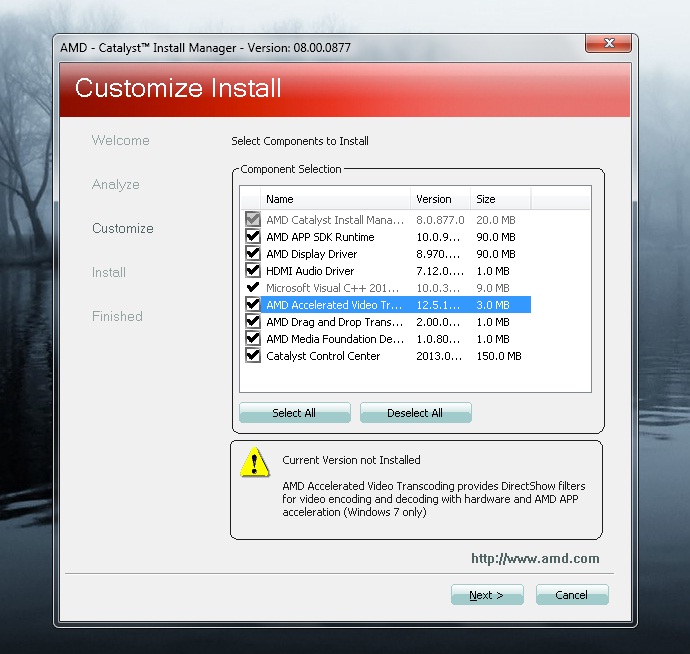Uncheck the AMD APP SDK Runtime checkbox
This screenshot has width=690, height=654.
click(x=253, y=236)
